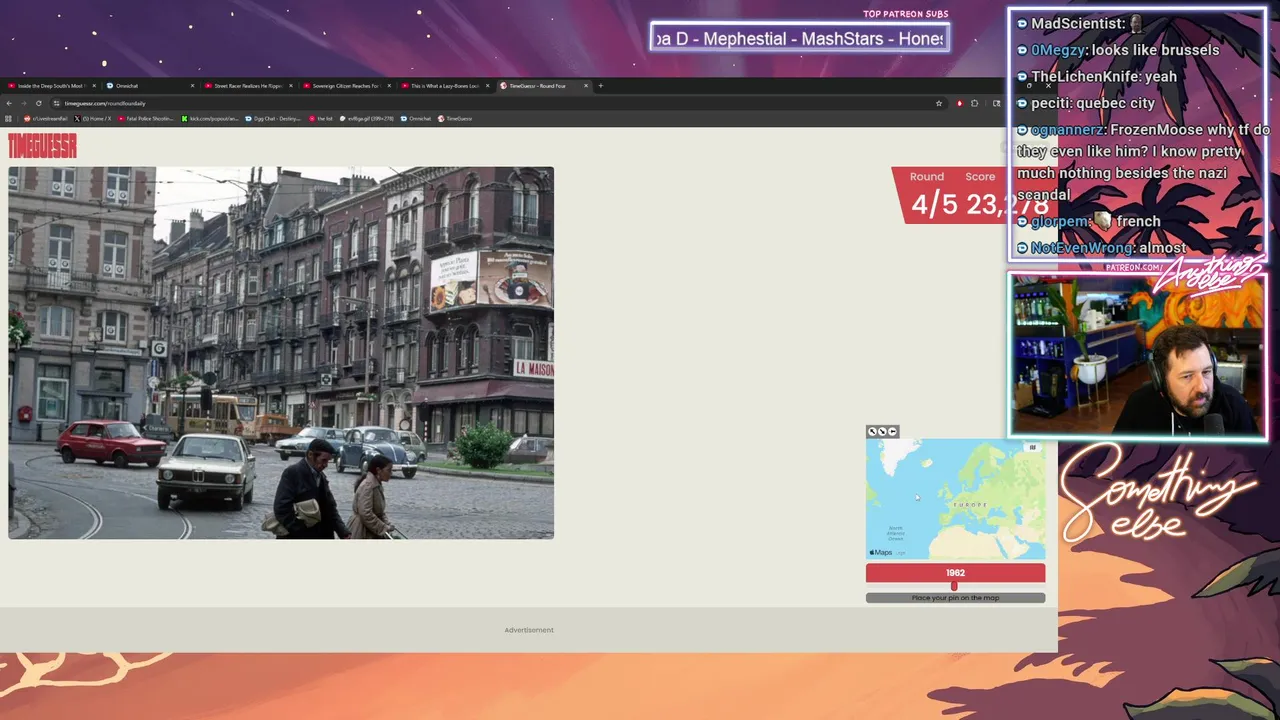Open the TimeGuessr bookmark
1280x720 pixels.
(x=455, y=119)
